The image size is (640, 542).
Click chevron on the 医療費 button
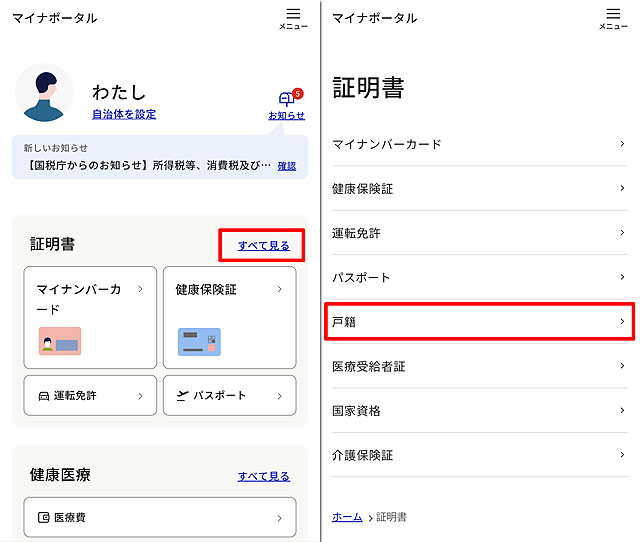tap(280, 518)
